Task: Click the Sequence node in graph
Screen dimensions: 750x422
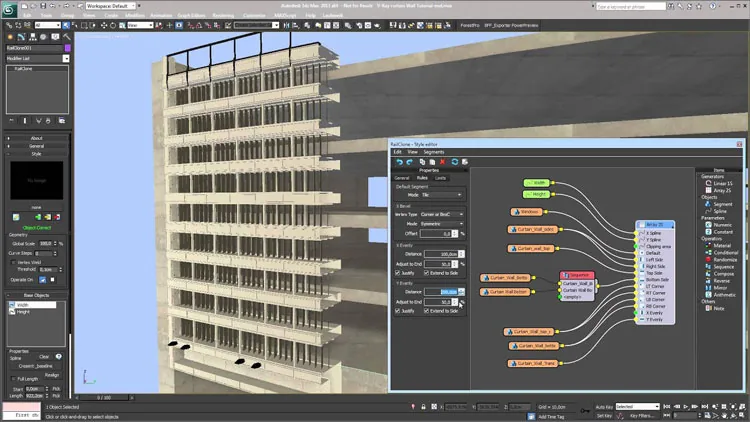Action: (577, 275)
